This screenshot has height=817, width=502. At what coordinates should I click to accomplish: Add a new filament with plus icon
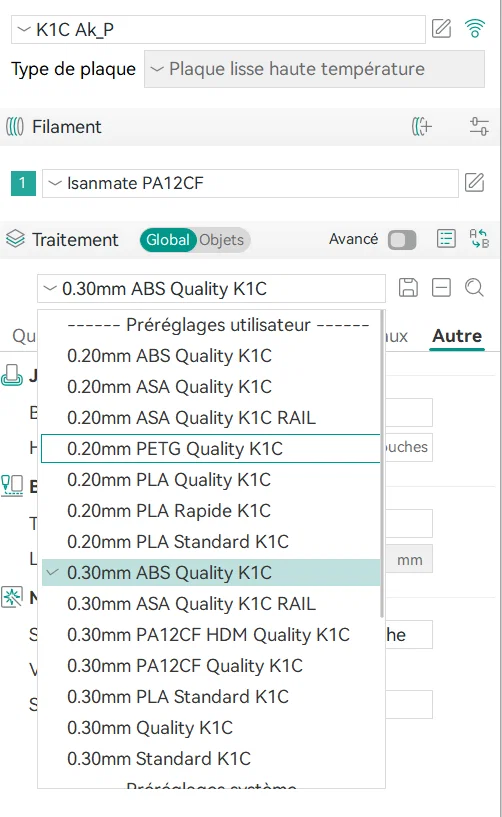click(x=421, y=126)
